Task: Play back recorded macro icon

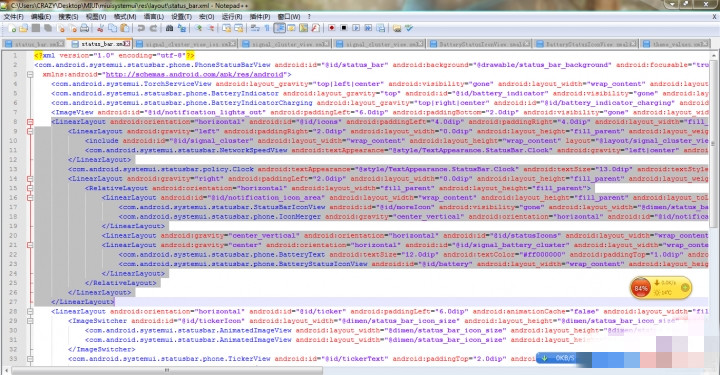Action: tap(356, 28)
